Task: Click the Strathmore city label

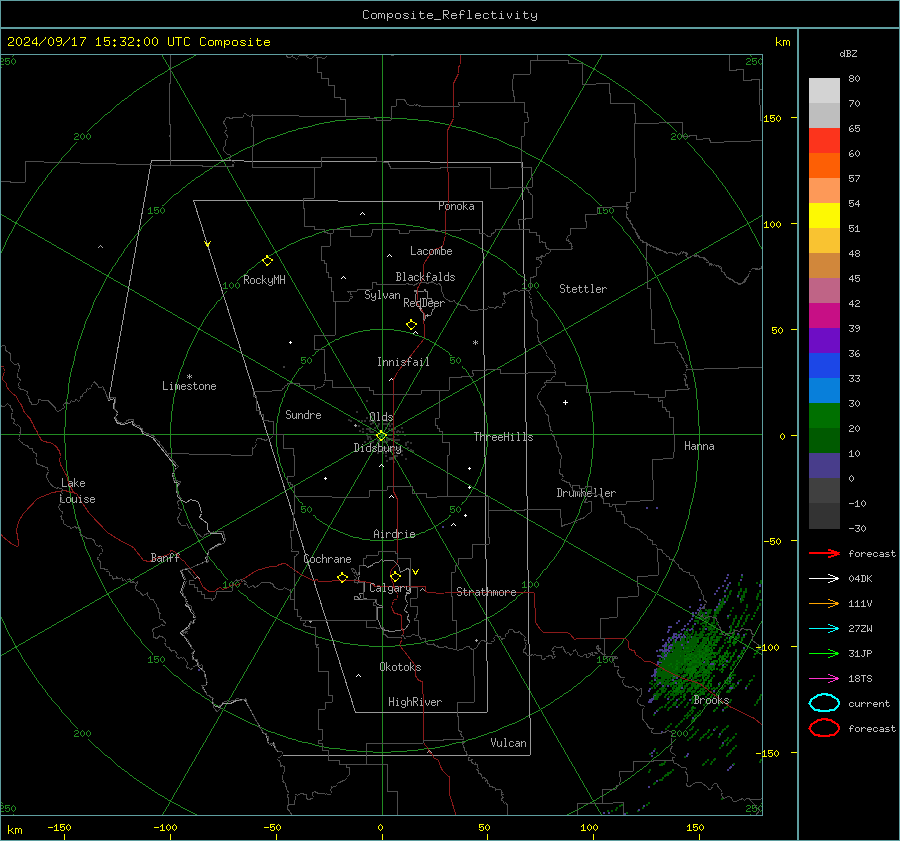Action: pyautogui.click(x=486, y=592)
